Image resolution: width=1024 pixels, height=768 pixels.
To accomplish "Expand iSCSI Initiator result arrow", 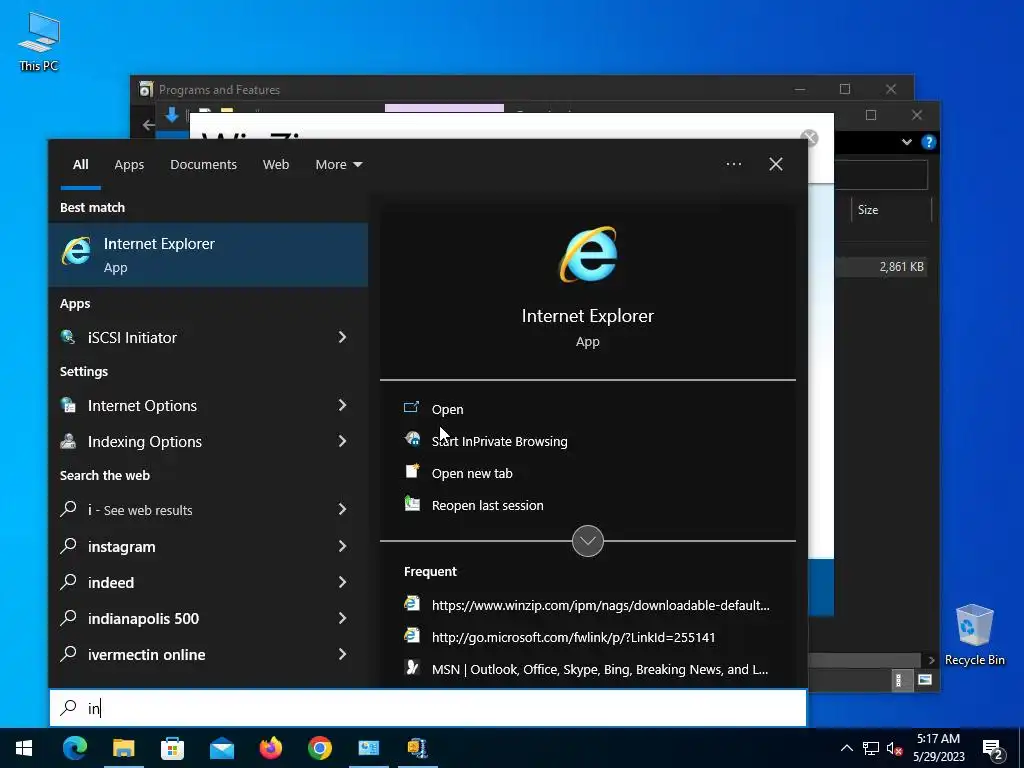I will tap(342, 337).
